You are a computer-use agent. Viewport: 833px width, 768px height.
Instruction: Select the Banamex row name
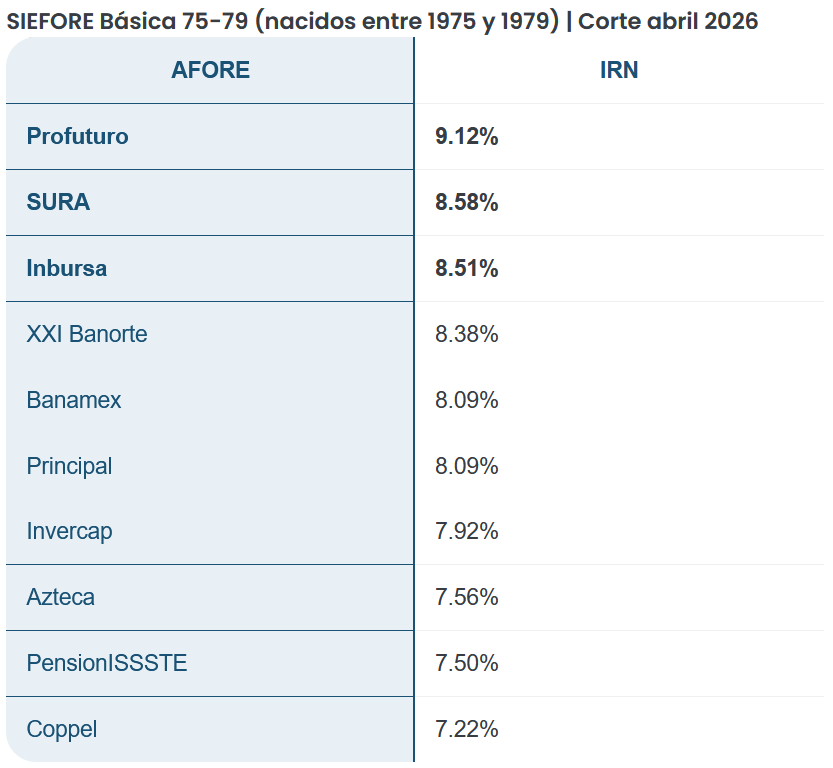click(74, 400)
